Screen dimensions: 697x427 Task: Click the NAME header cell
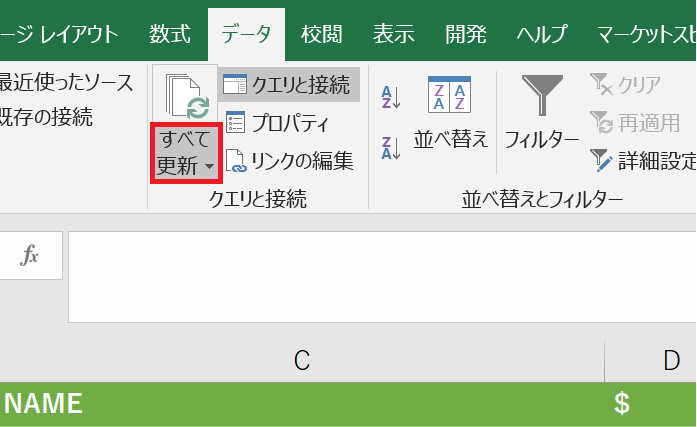[302, 403]
